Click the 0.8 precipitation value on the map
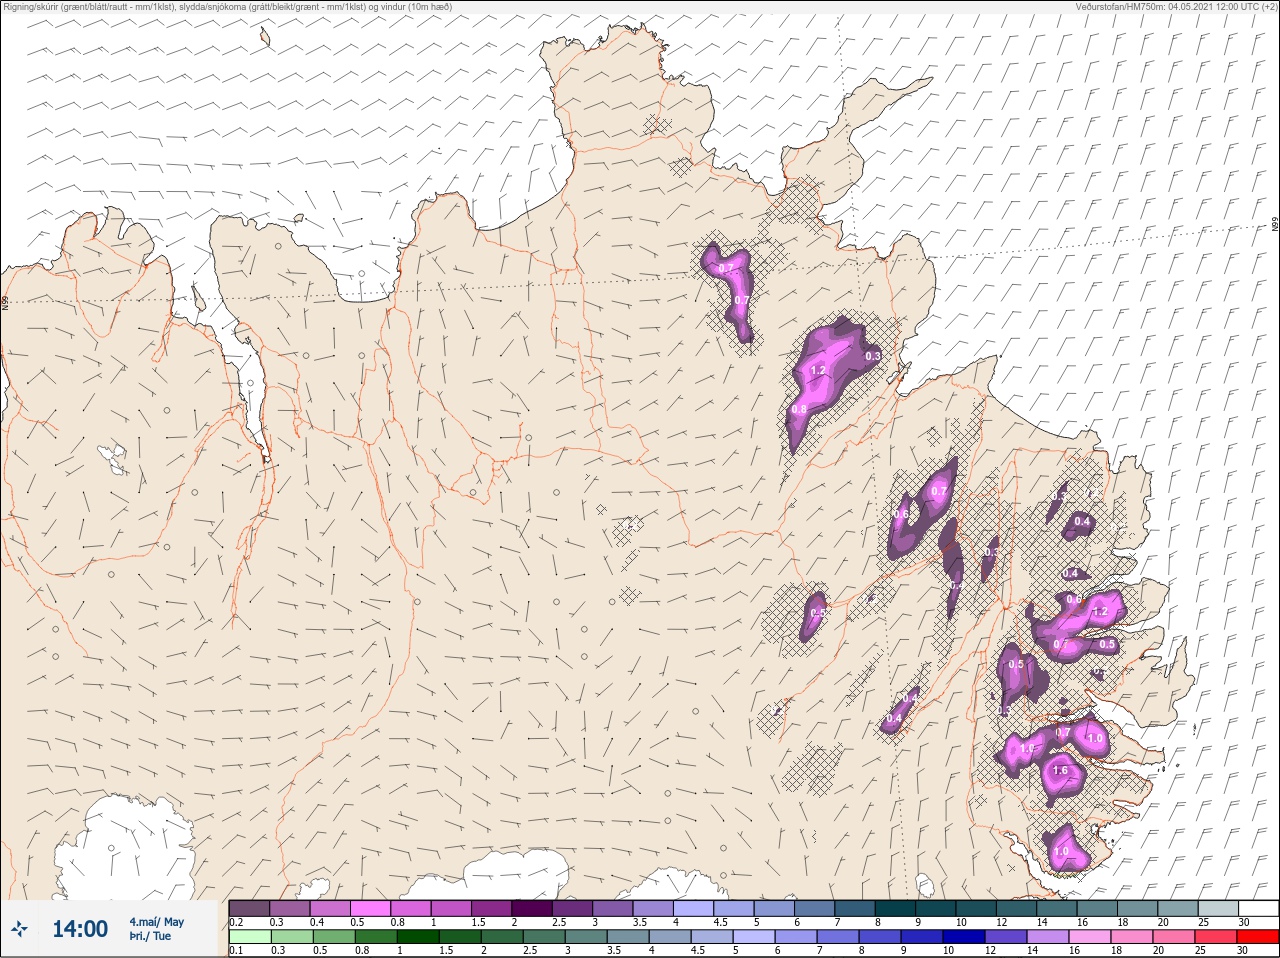The image size is (1280, 958). point(799,409)
